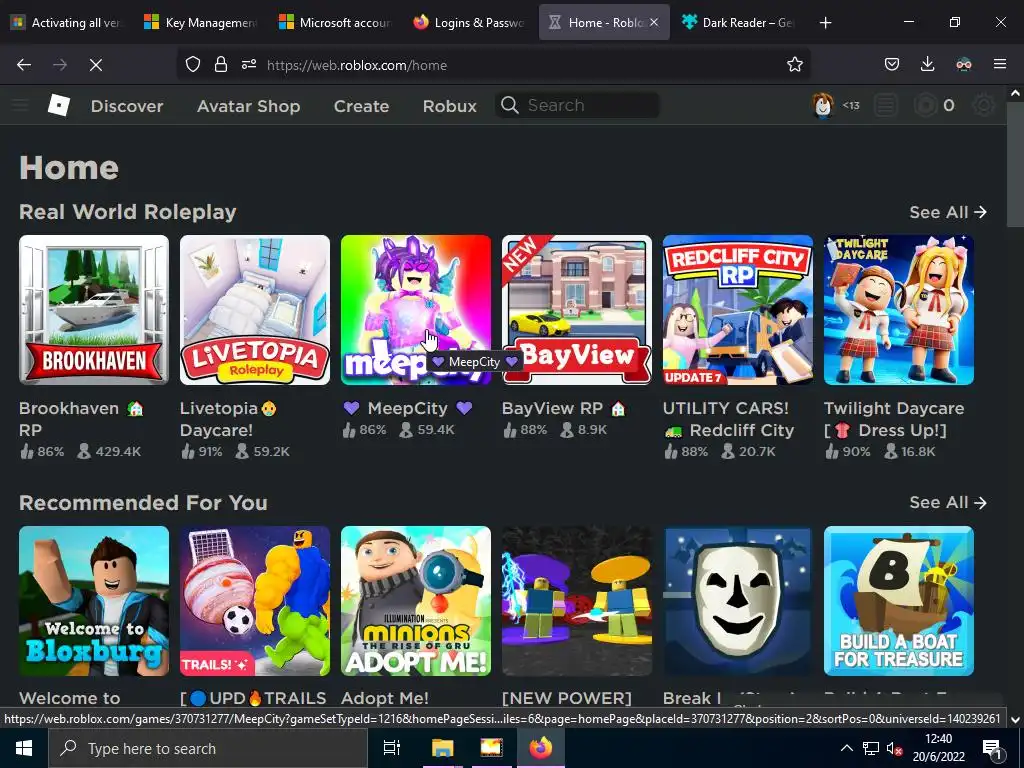Image resolution: width=1024 pixels, height=768 pixels.
Task: Show site security padlock info
Action: [x=221, y=65]
